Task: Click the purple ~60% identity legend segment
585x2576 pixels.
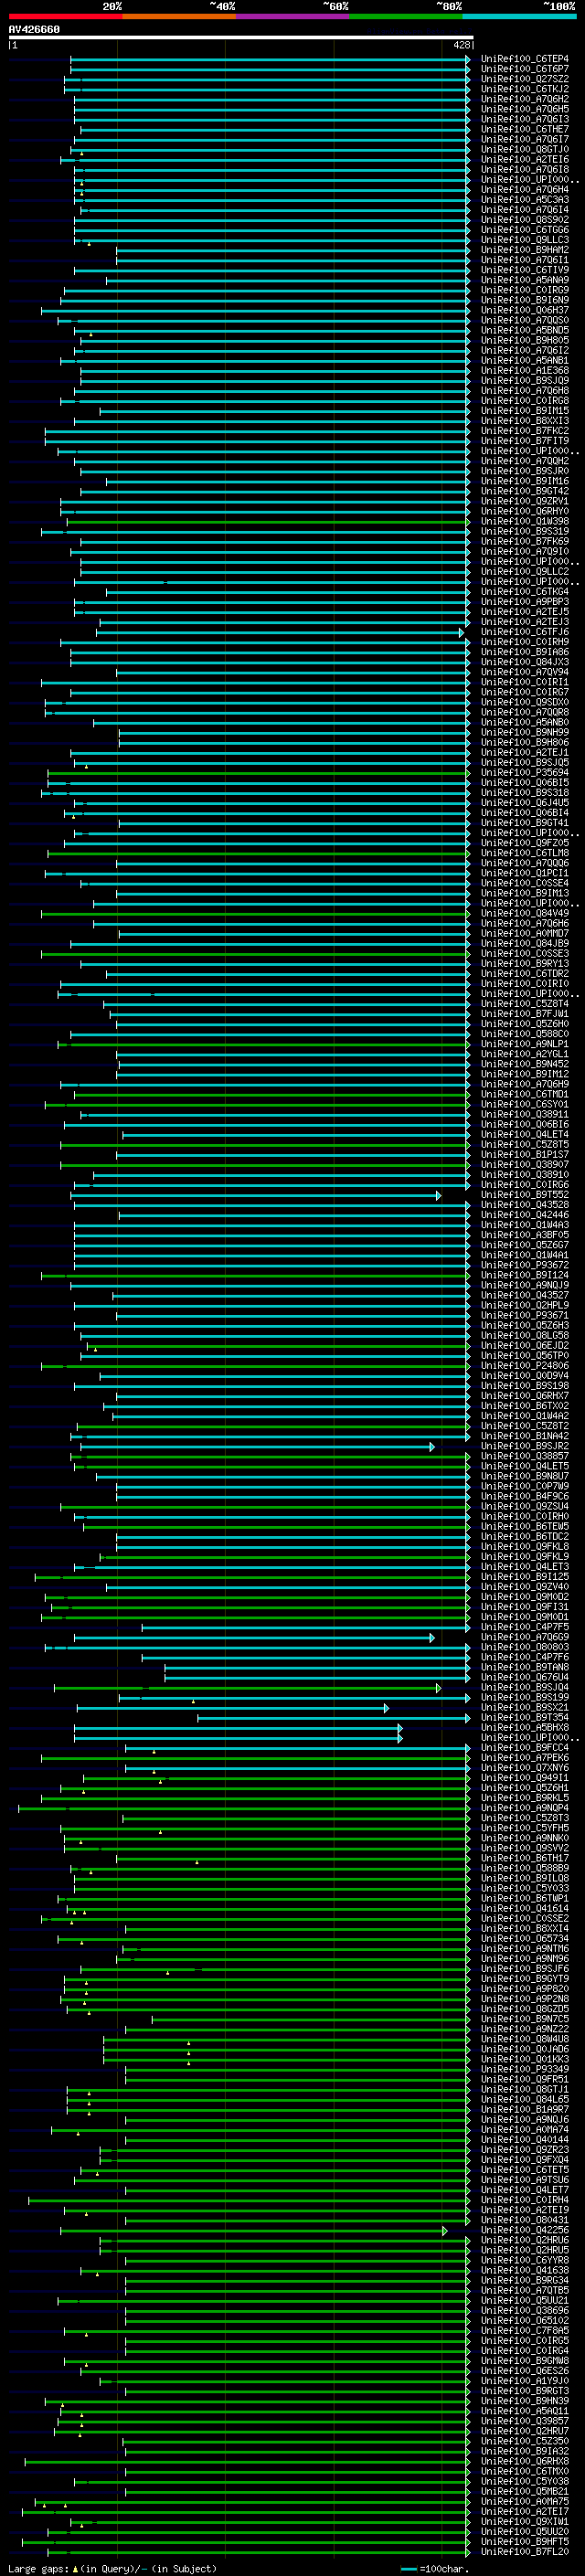Action: coord(292,16)
